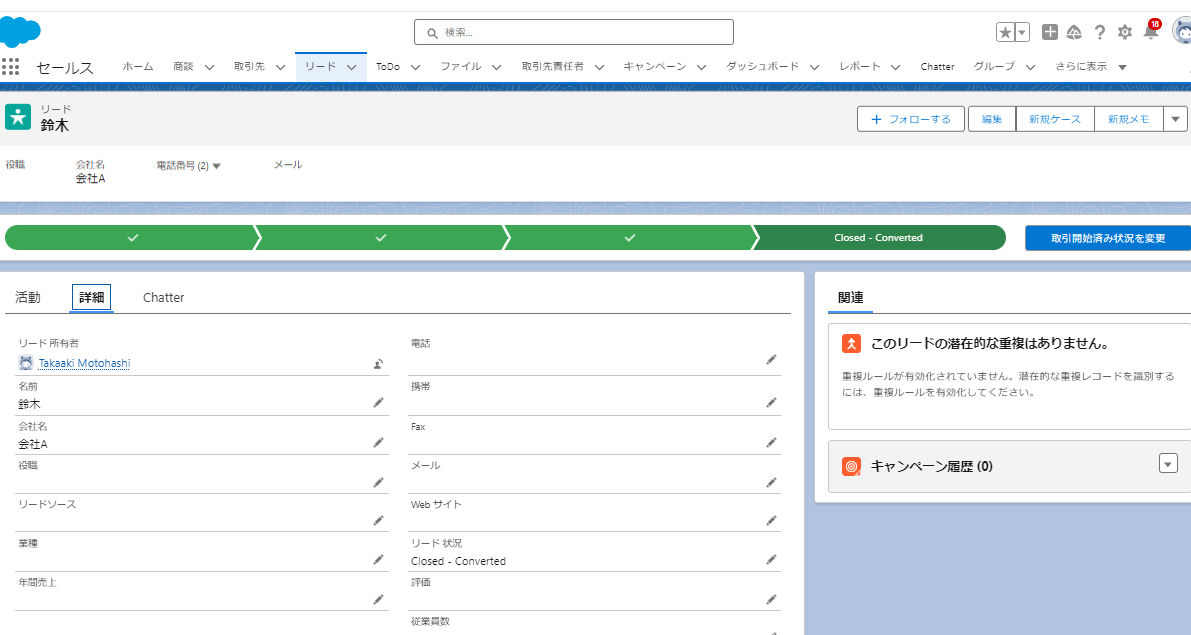Open the help question mark icon
This screenshot has width=1191, height=635.
pyautogui.click(x=1099, y=32)
